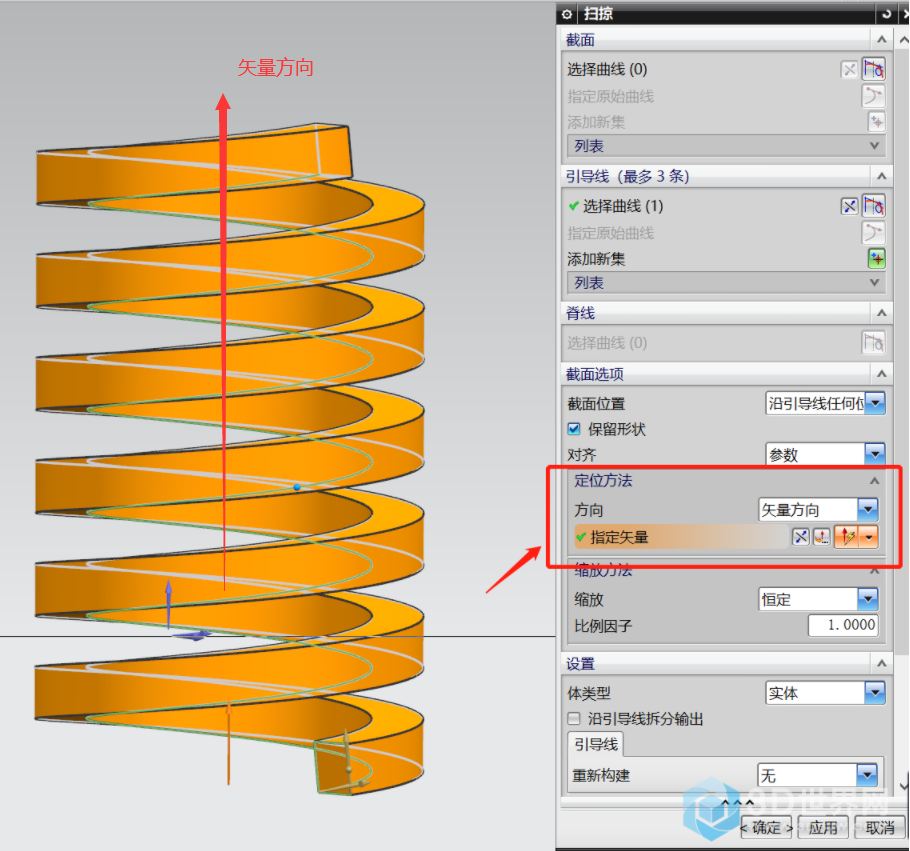Click the orange inferred vector icon

[x=848, y=537]
